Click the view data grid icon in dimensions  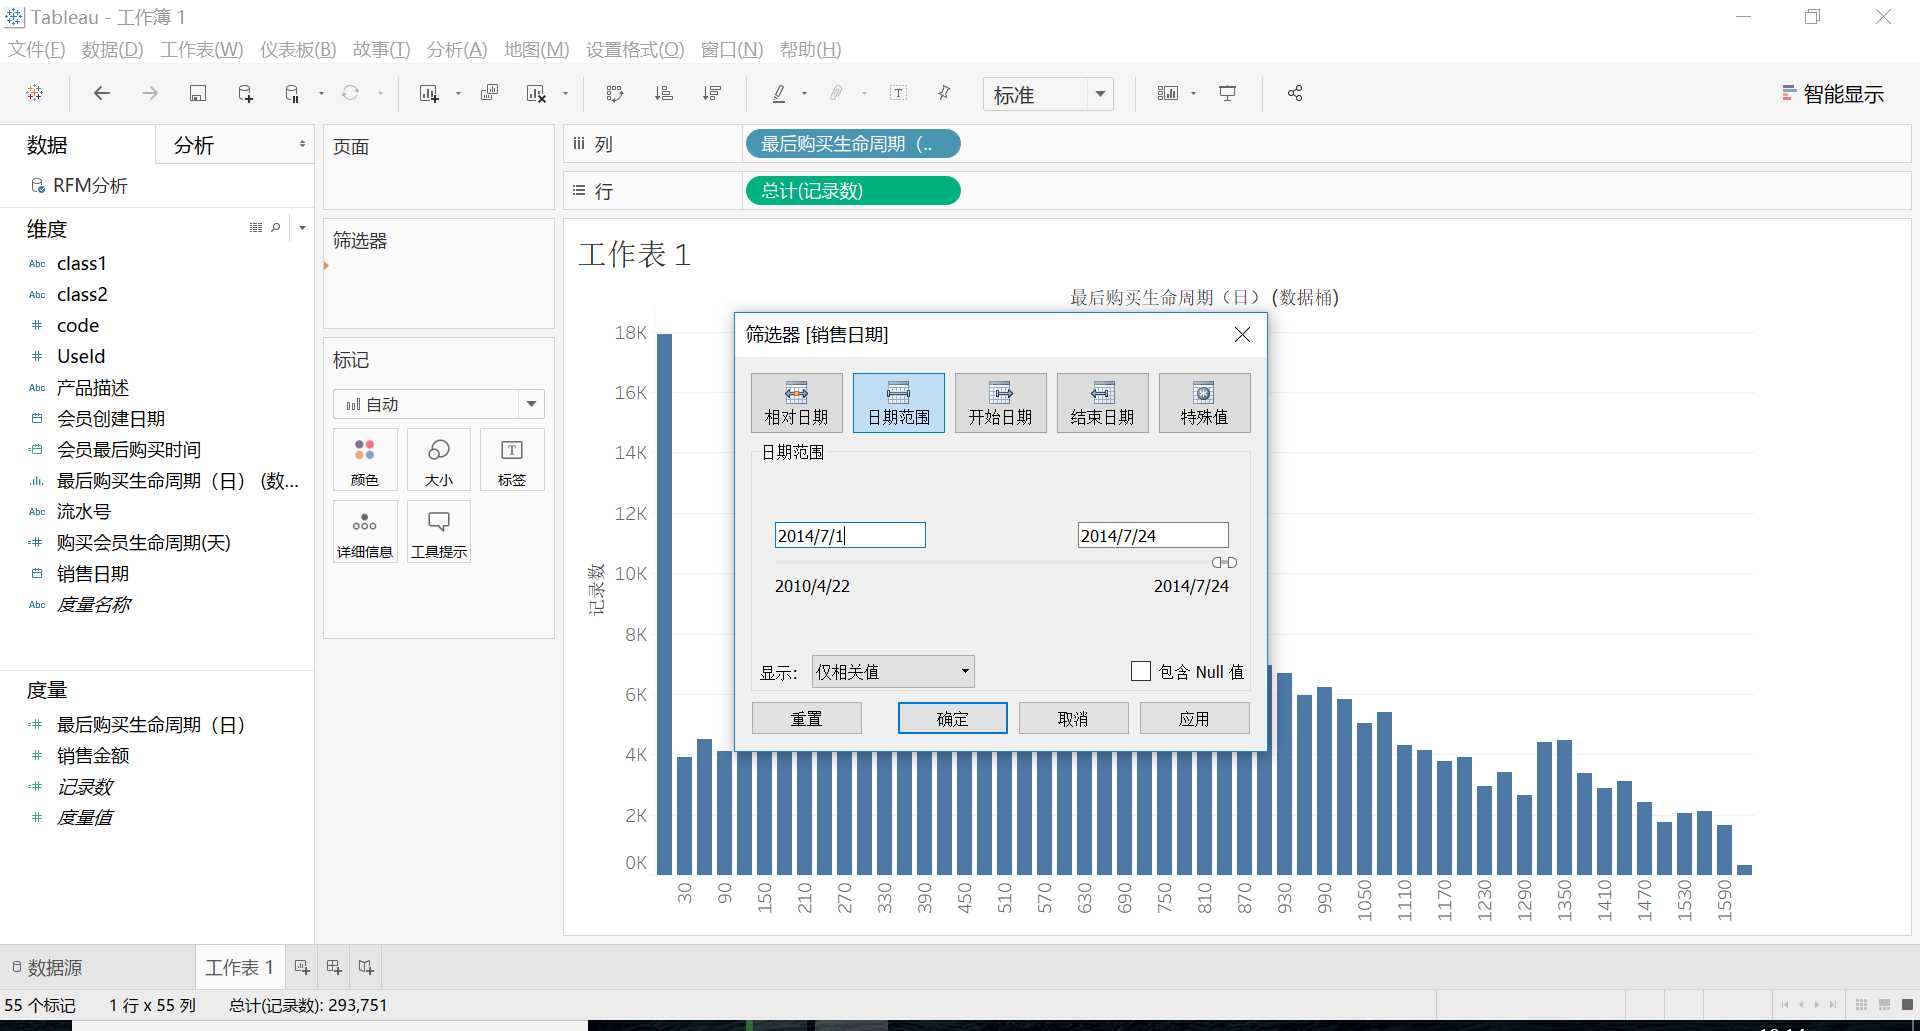pyautogui.click(x=255, y=228)
